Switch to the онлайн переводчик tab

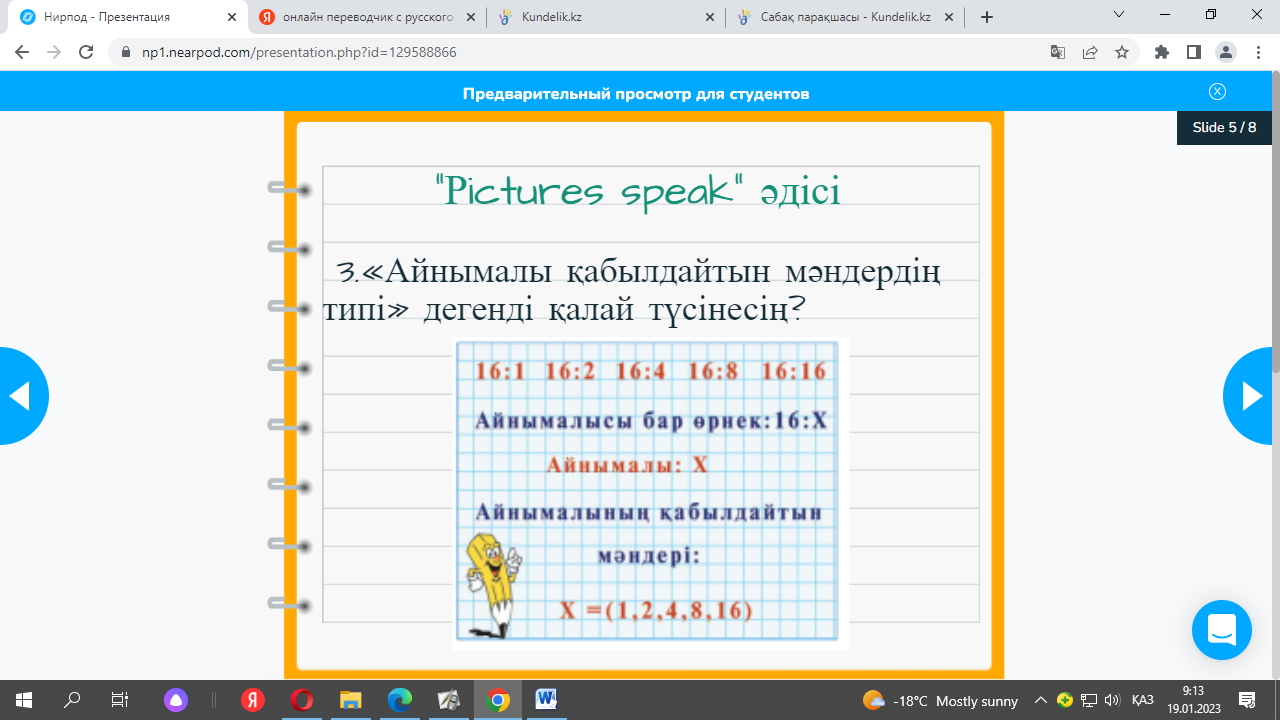[366, 17]
